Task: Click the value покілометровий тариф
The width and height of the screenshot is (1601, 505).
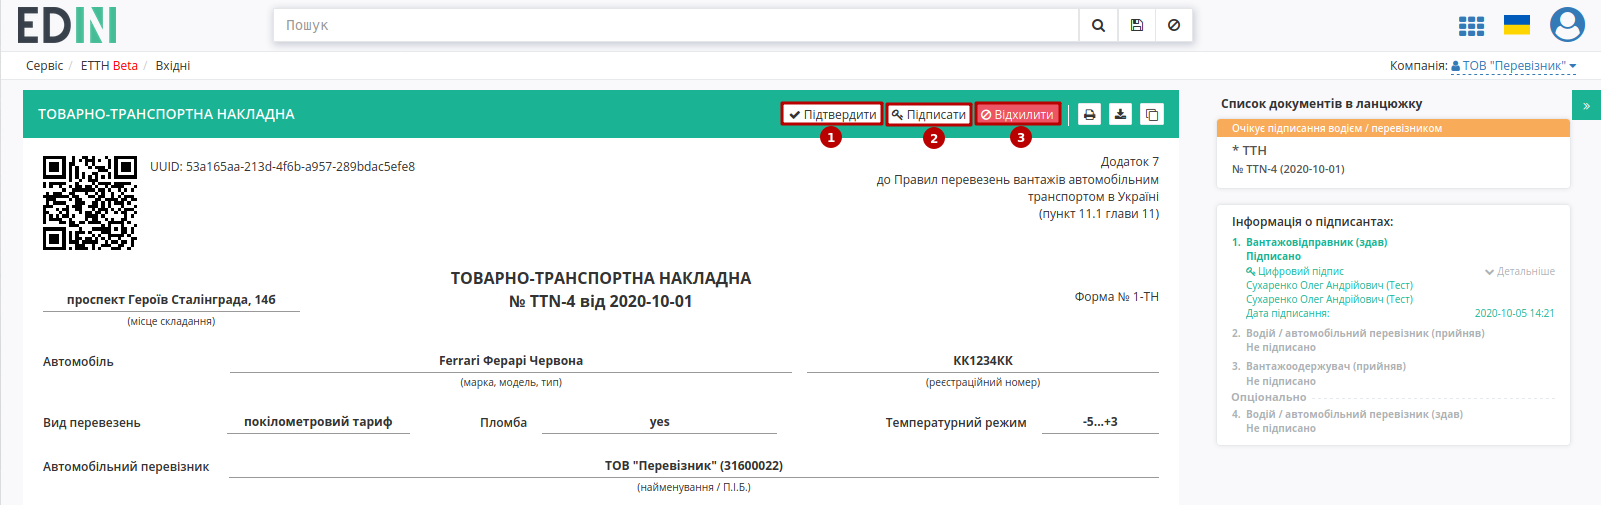Action: pos(318,422)
